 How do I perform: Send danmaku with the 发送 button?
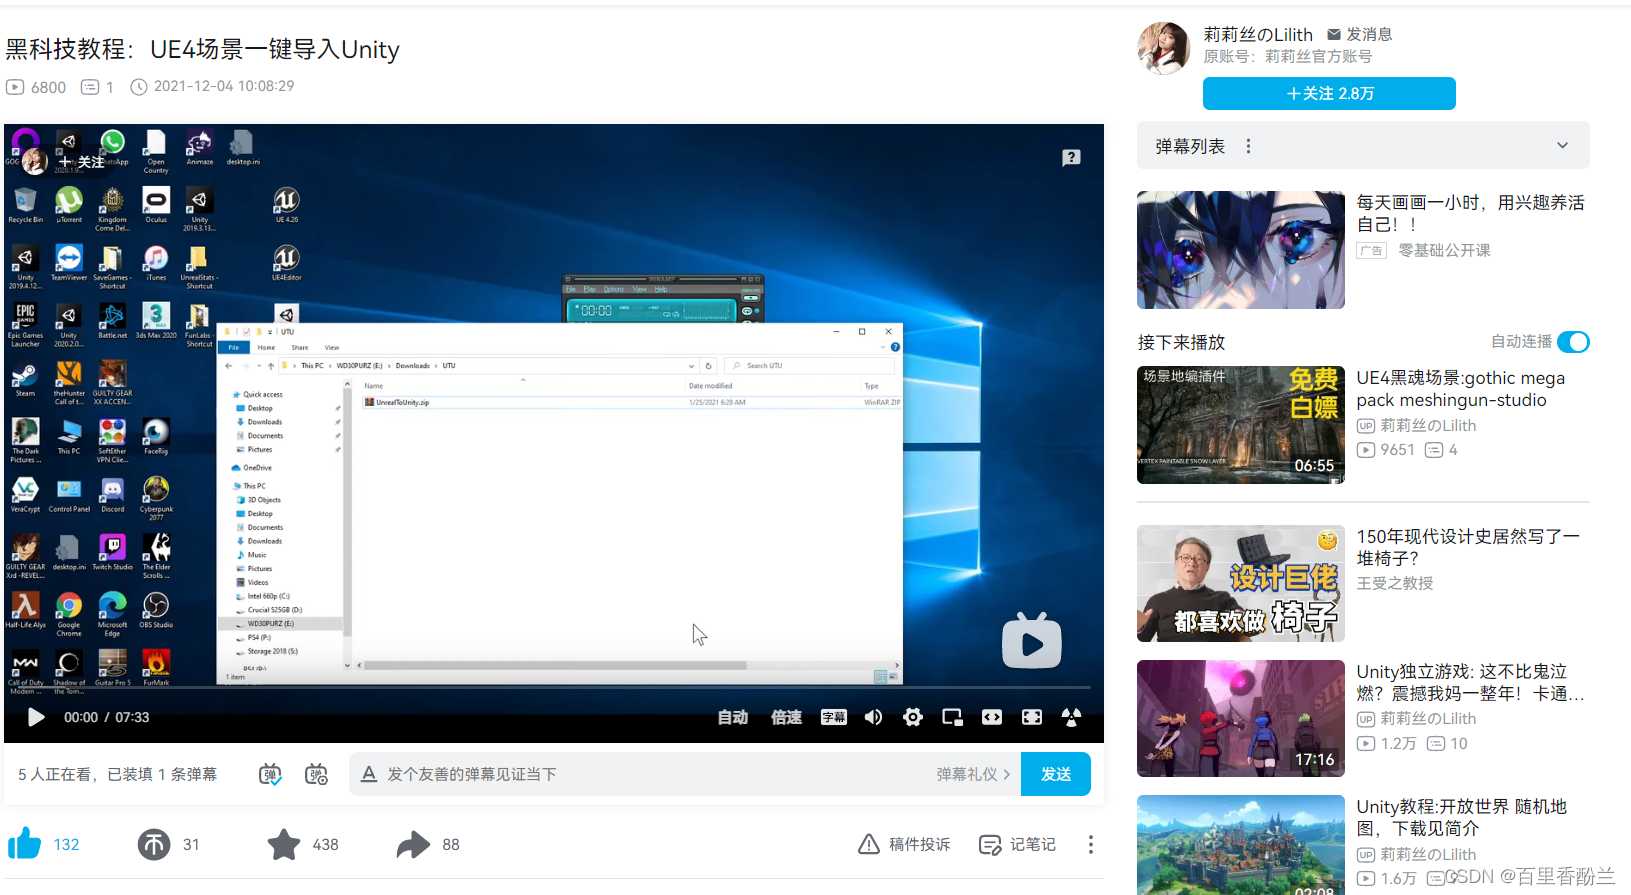pyautogui.click(x=1056, y=774)
